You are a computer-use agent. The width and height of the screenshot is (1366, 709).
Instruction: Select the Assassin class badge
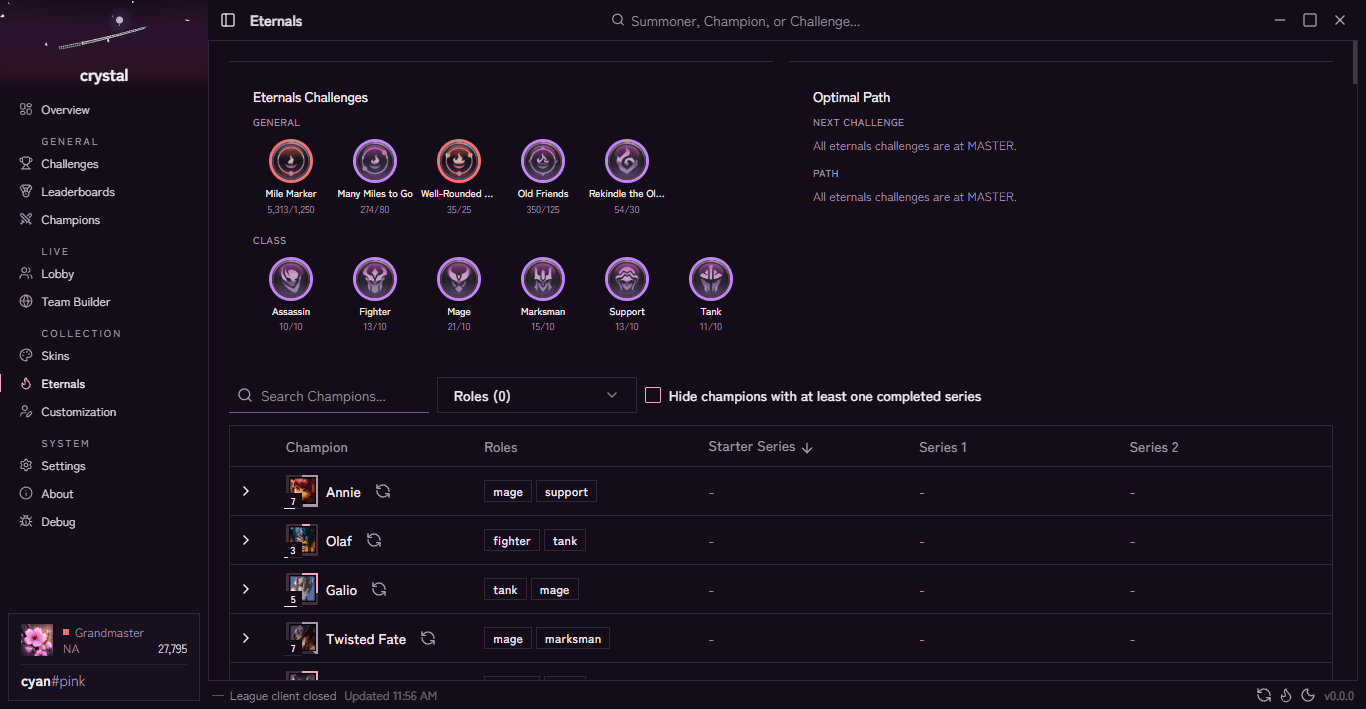coord(291,279)
